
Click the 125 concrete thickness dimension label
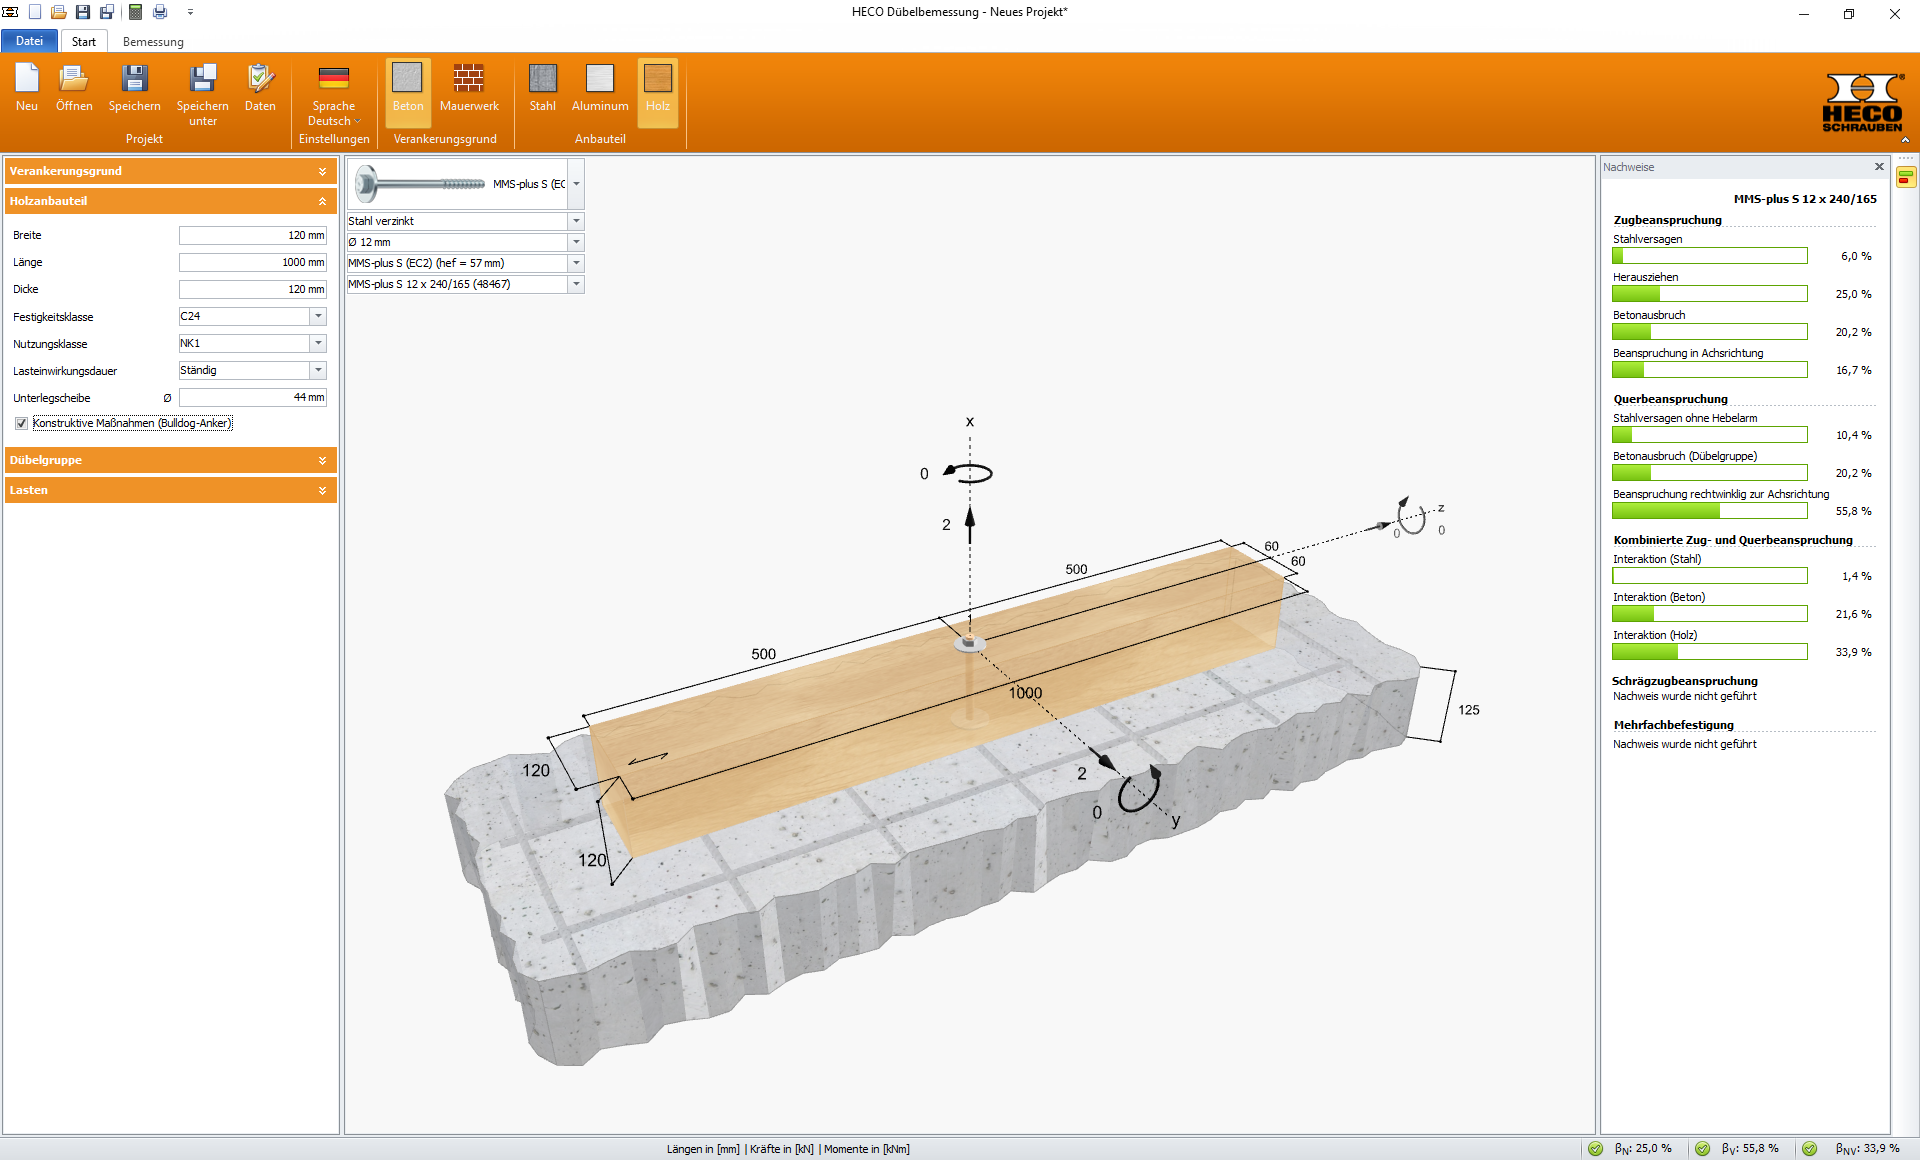1468,710
